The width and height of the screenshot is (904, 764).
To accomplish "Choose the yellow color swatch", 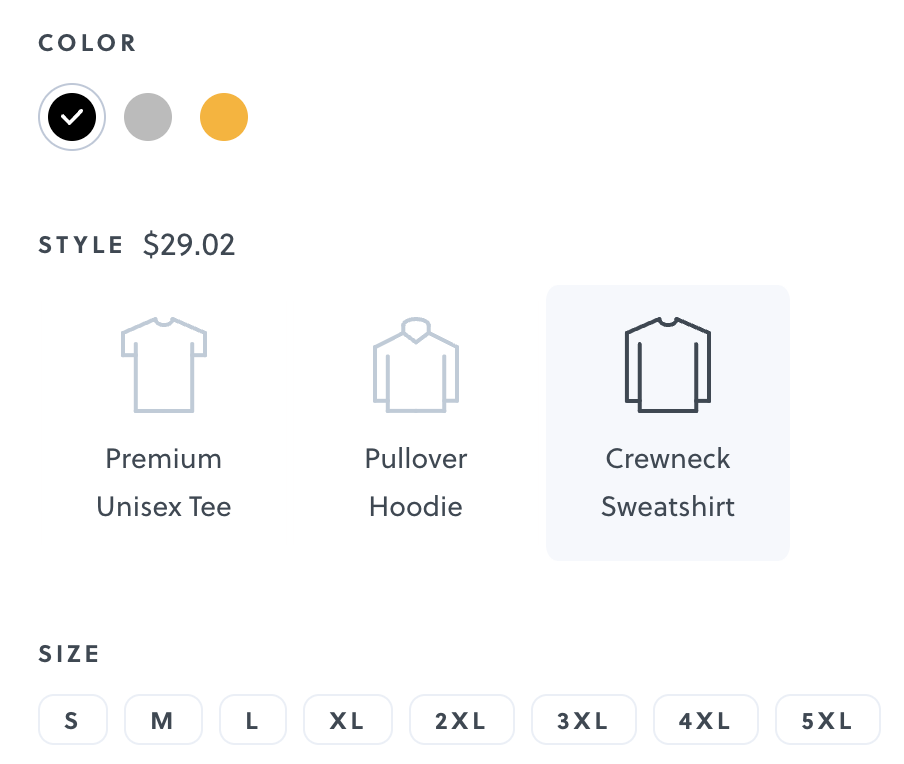I will 224,118.
